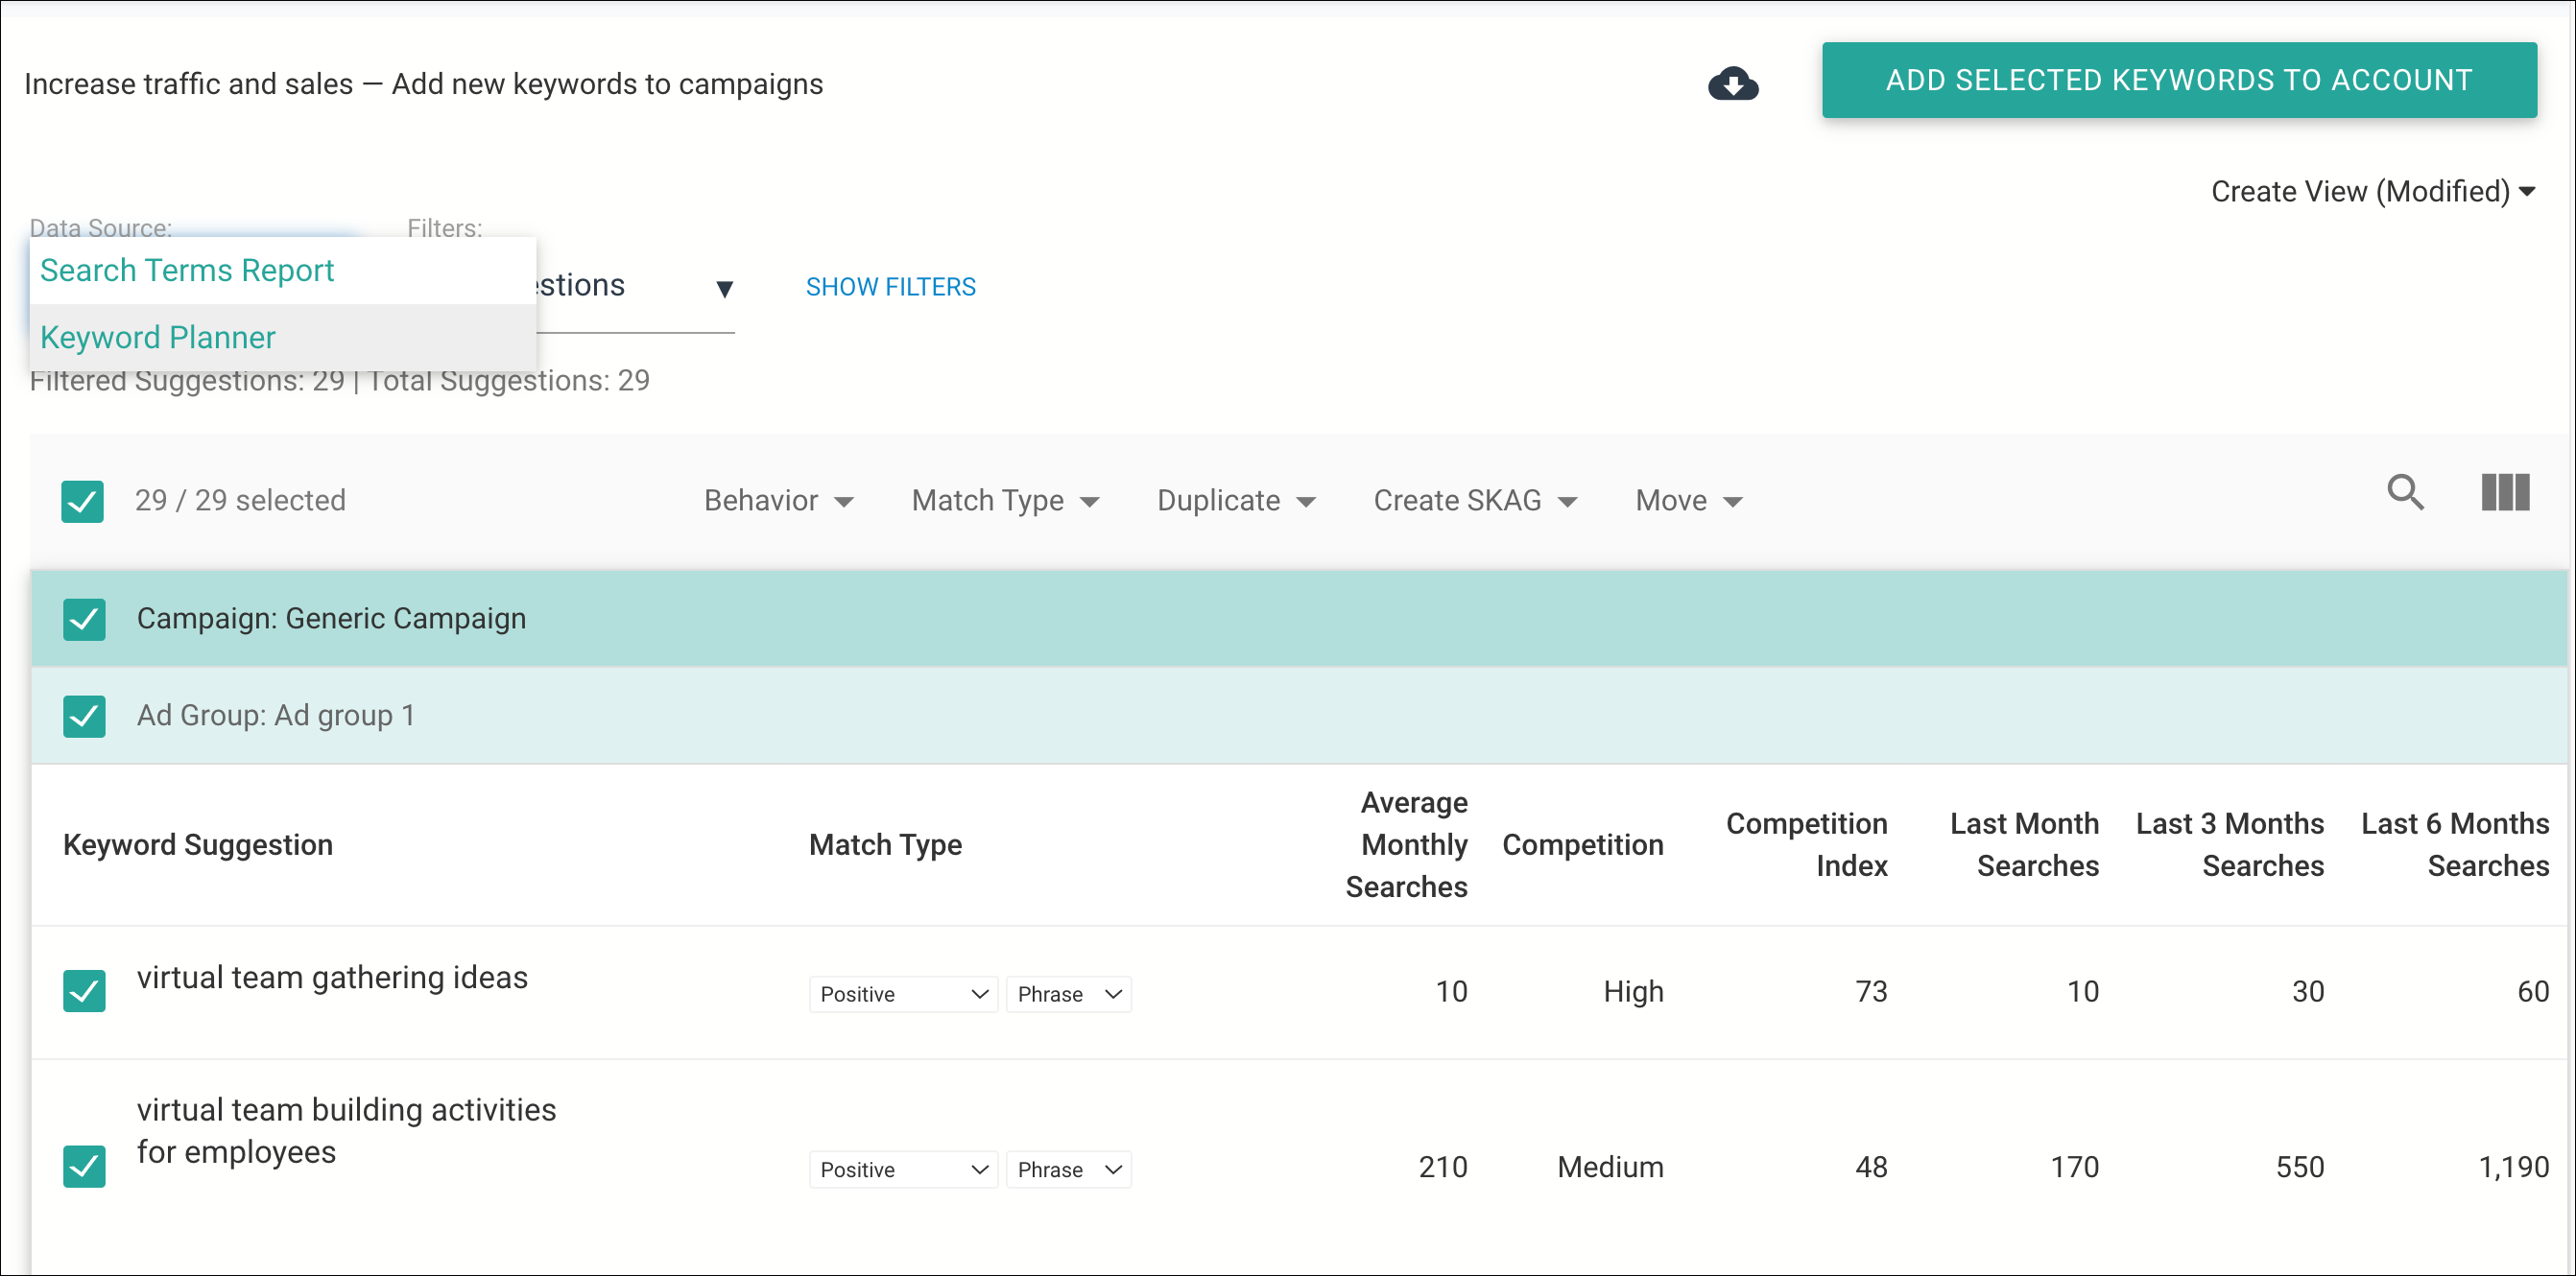Click the '73' competition index value

tap(1871, 992)
